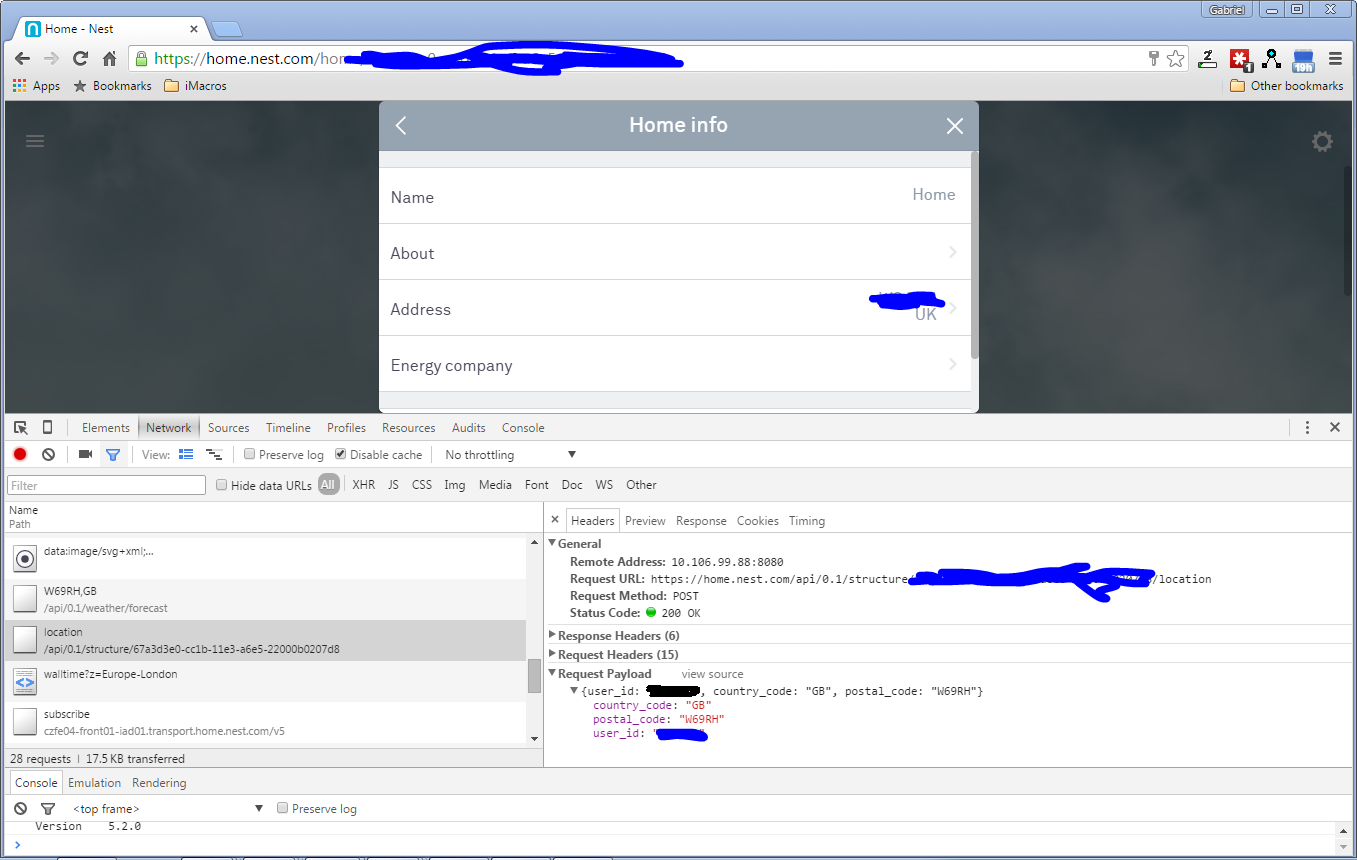Open the Timeline panel

(288, 428)
